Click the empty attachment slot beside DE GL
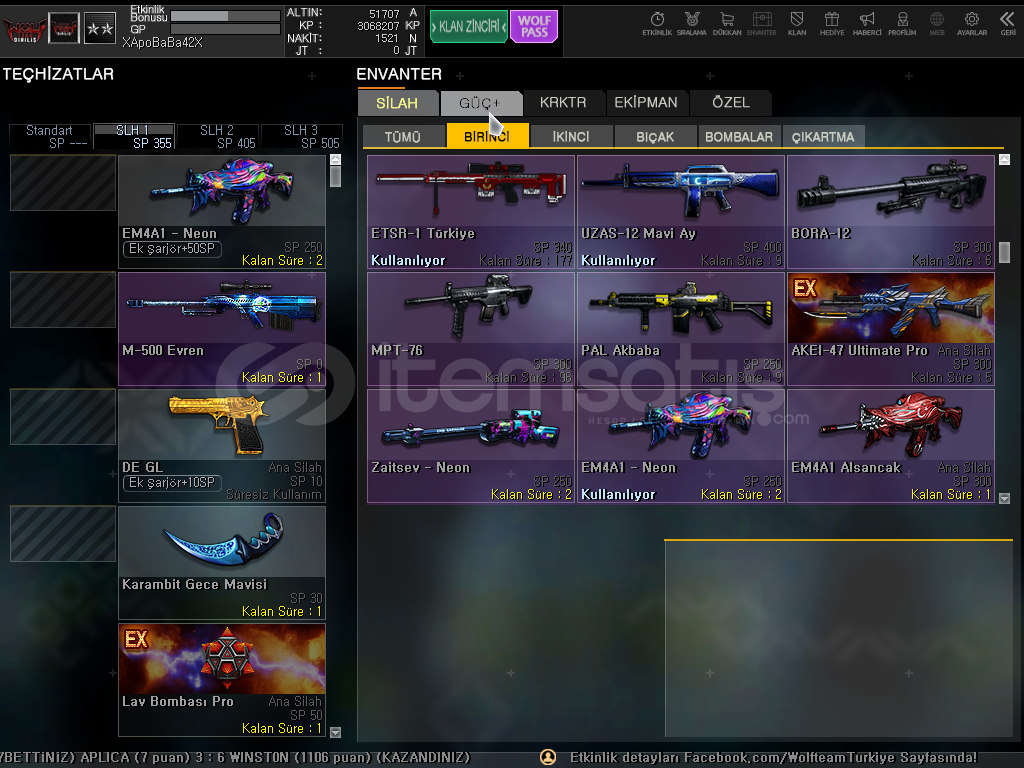This screenshot has height=768, width=1024. point(63,417)
